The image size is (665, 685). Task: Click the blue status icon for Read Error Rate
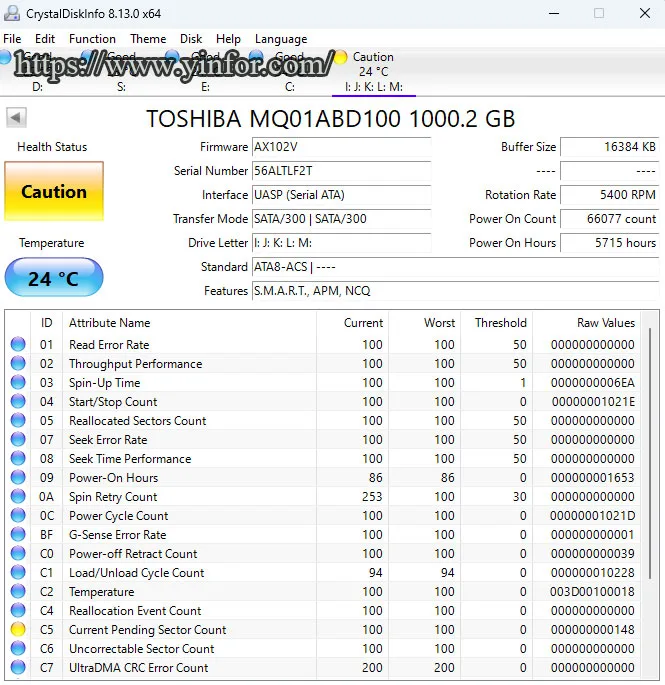18,344
